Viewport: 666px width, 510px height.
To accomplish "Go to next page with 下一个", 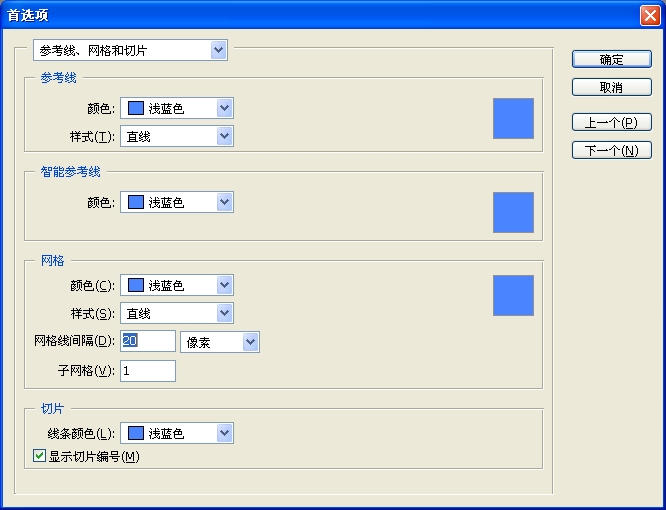I will click(611, 151).
